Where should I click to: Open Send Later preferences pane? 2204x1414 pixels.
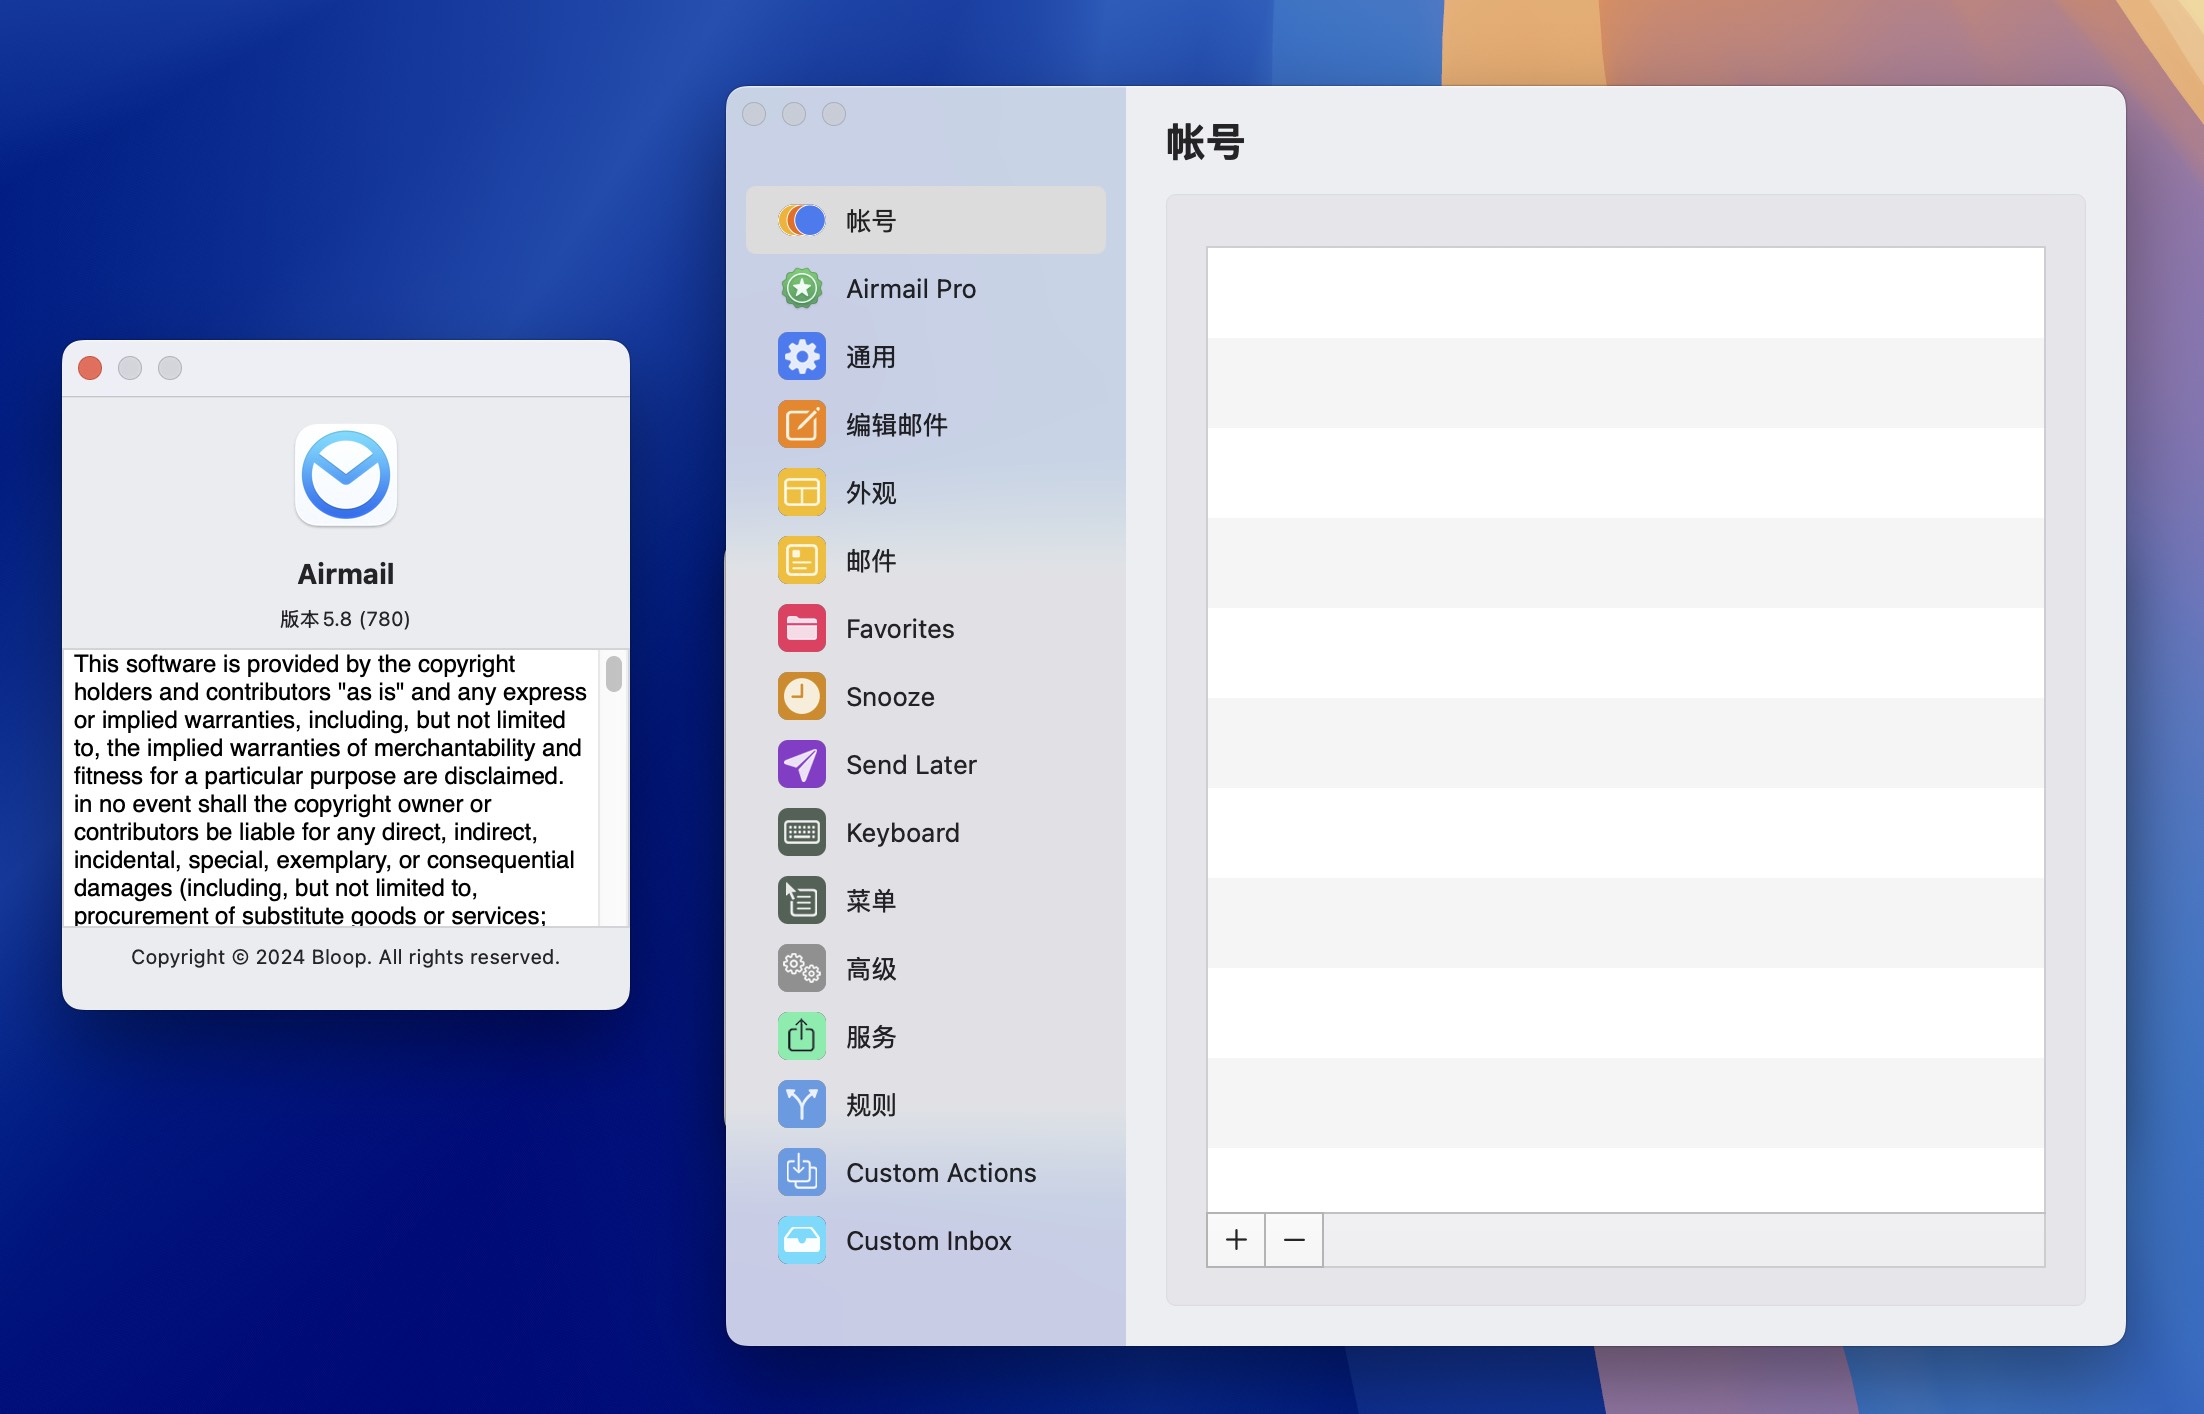[926, 764]
